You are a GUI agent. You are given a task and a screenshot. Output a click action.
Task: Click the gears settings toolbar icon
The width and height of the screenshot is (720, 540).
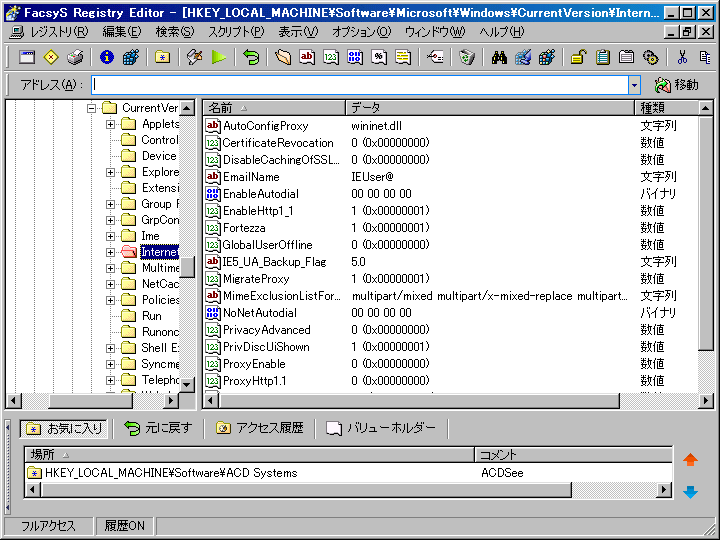(x=651, y=57)
